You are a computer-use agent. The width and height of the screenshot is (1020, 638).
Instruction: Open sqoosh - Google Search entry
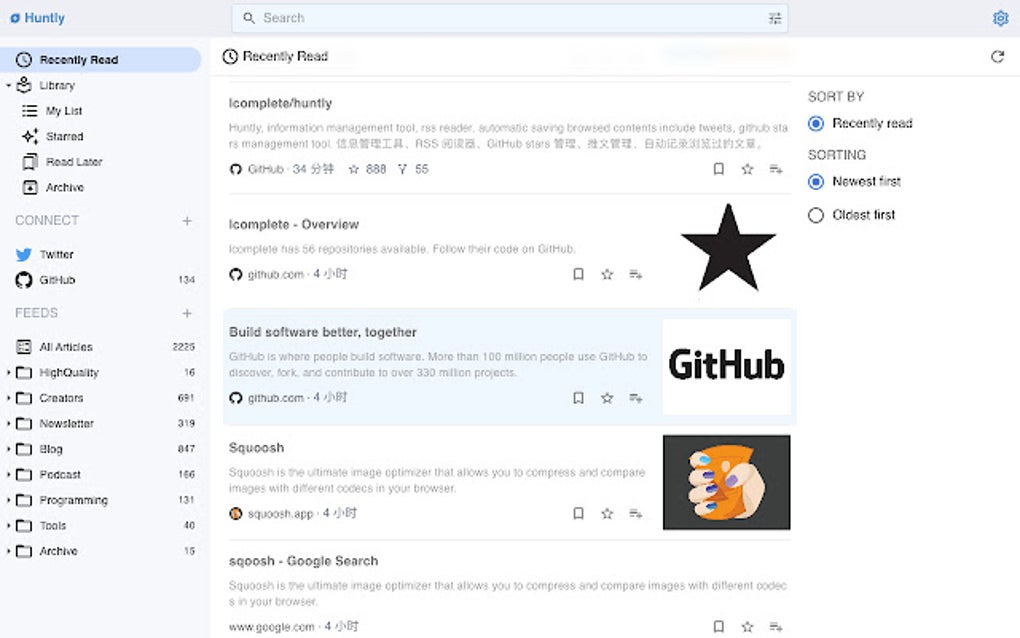coord(303,561)
